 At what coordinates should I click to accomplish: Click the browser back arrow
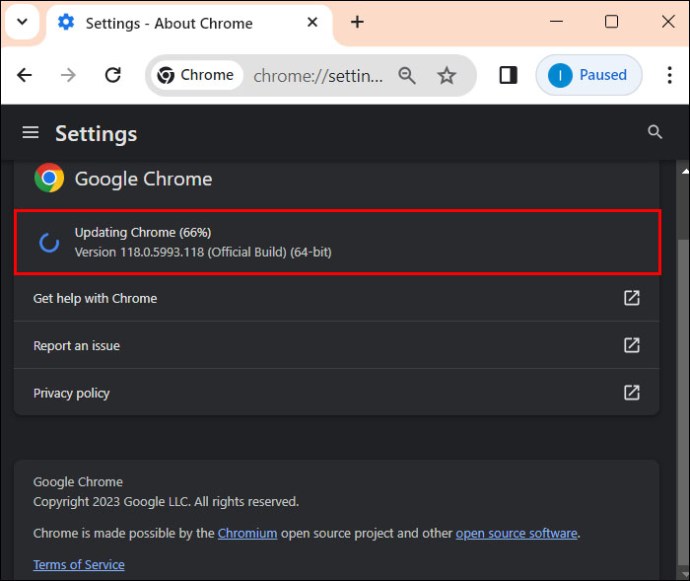[x=25, y=75]
